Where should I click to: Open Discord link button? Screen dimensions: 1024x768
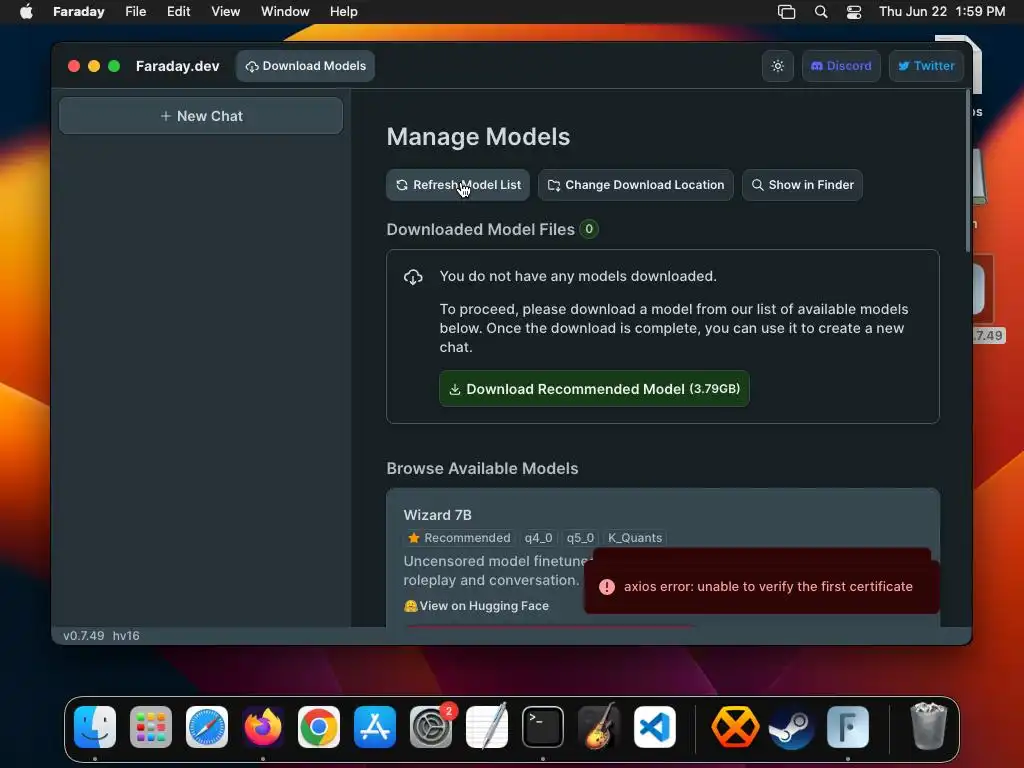click(841, 66)
